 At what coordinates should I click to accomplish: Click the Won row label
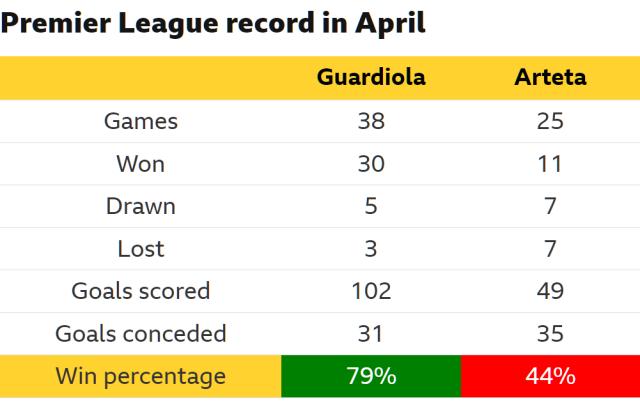pyautogui.click(x=141, y=164)
